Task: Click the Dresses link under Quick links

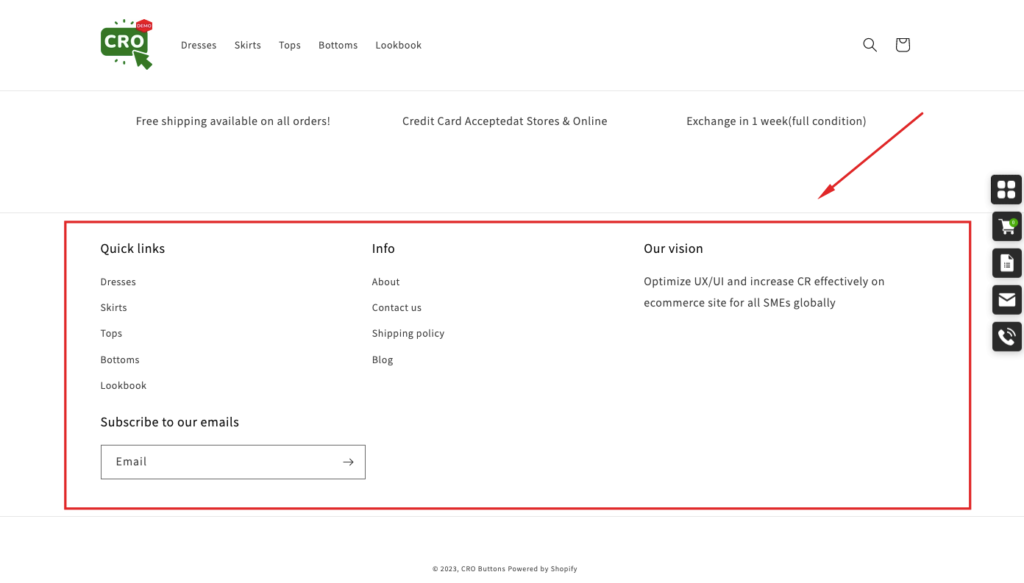Action: coord(118,282)
